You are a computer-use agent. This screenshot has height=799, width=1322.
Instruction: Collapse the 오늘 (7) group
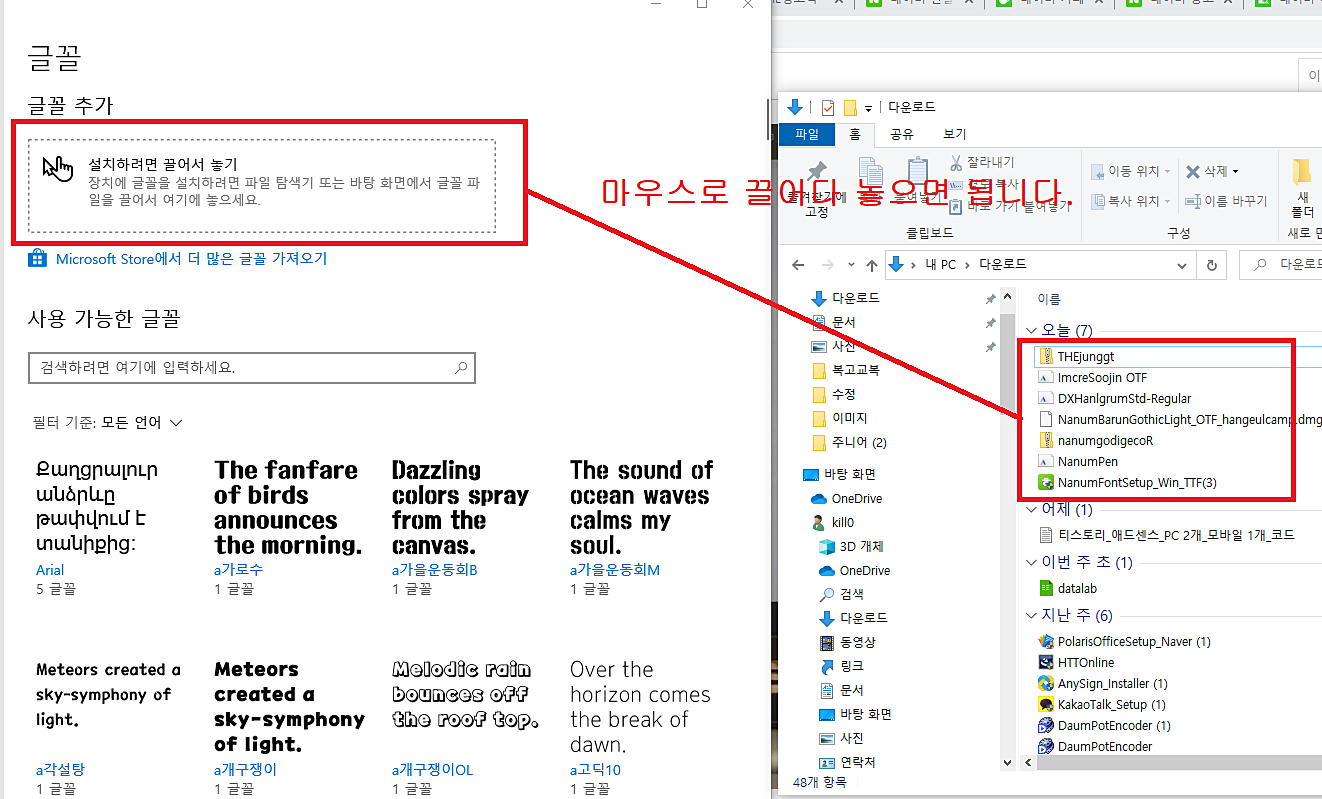1033,330
